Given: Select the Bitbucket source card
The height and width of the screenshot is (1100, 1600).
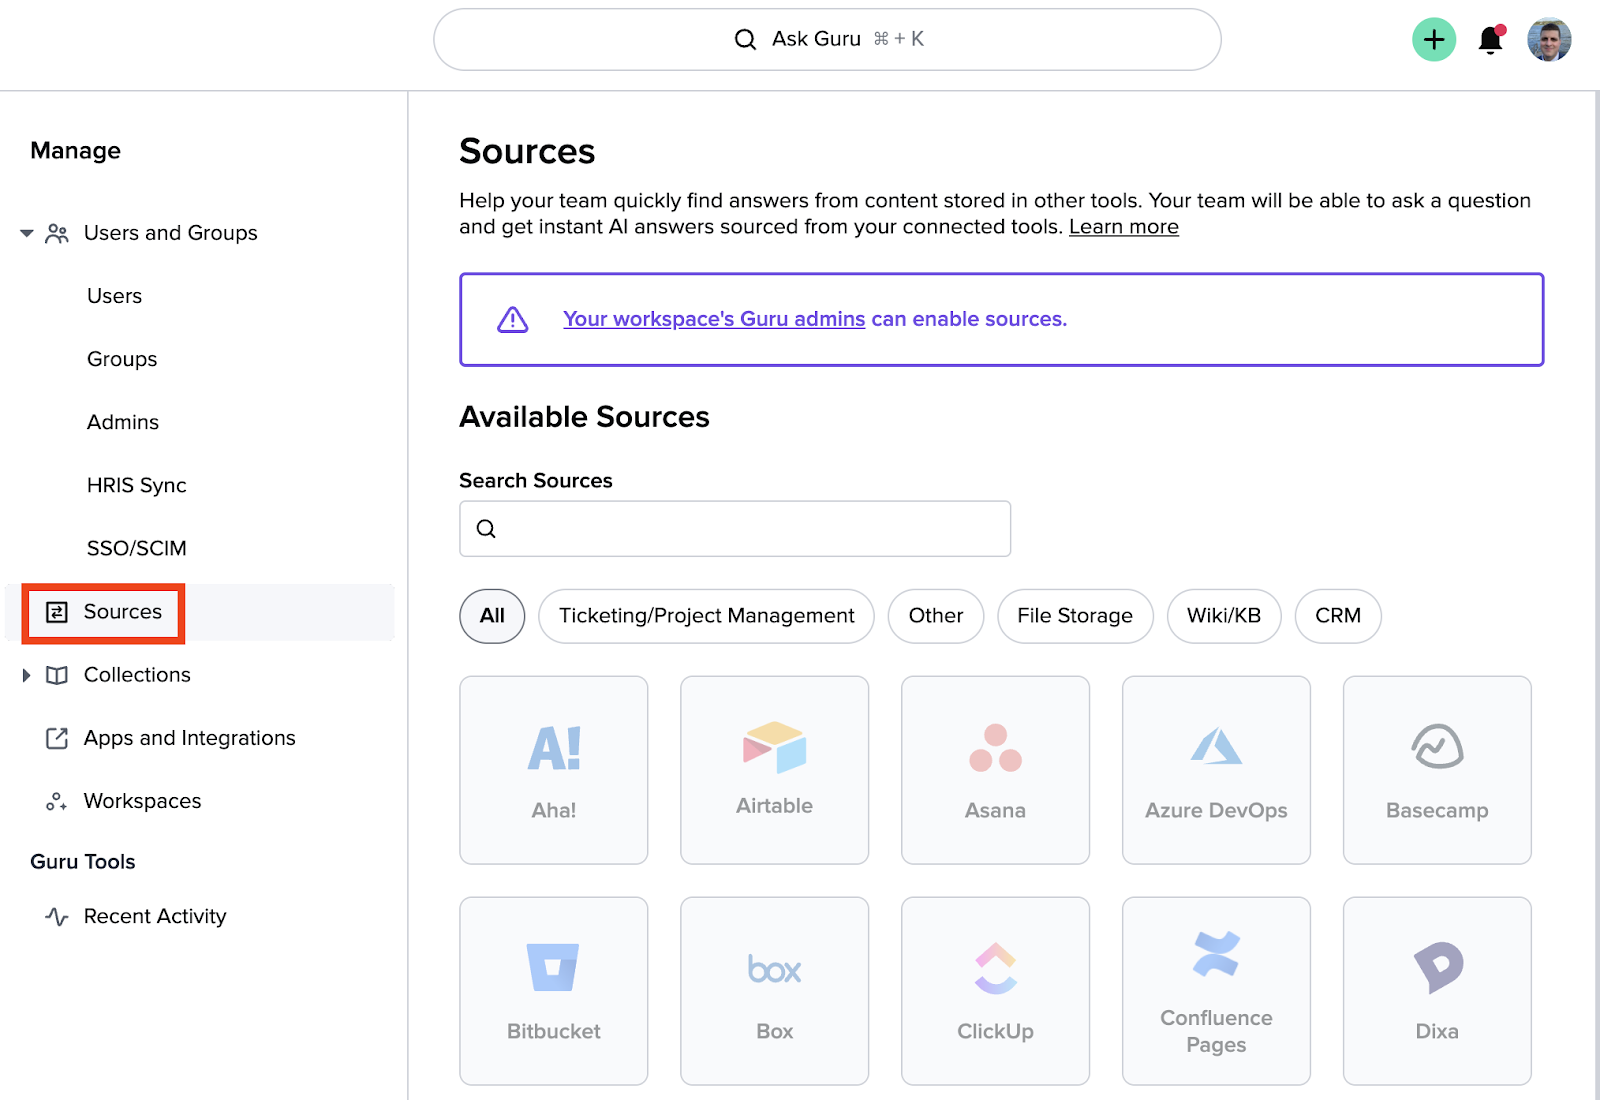Looking at the screenshot, I should (x=554, y=991).
